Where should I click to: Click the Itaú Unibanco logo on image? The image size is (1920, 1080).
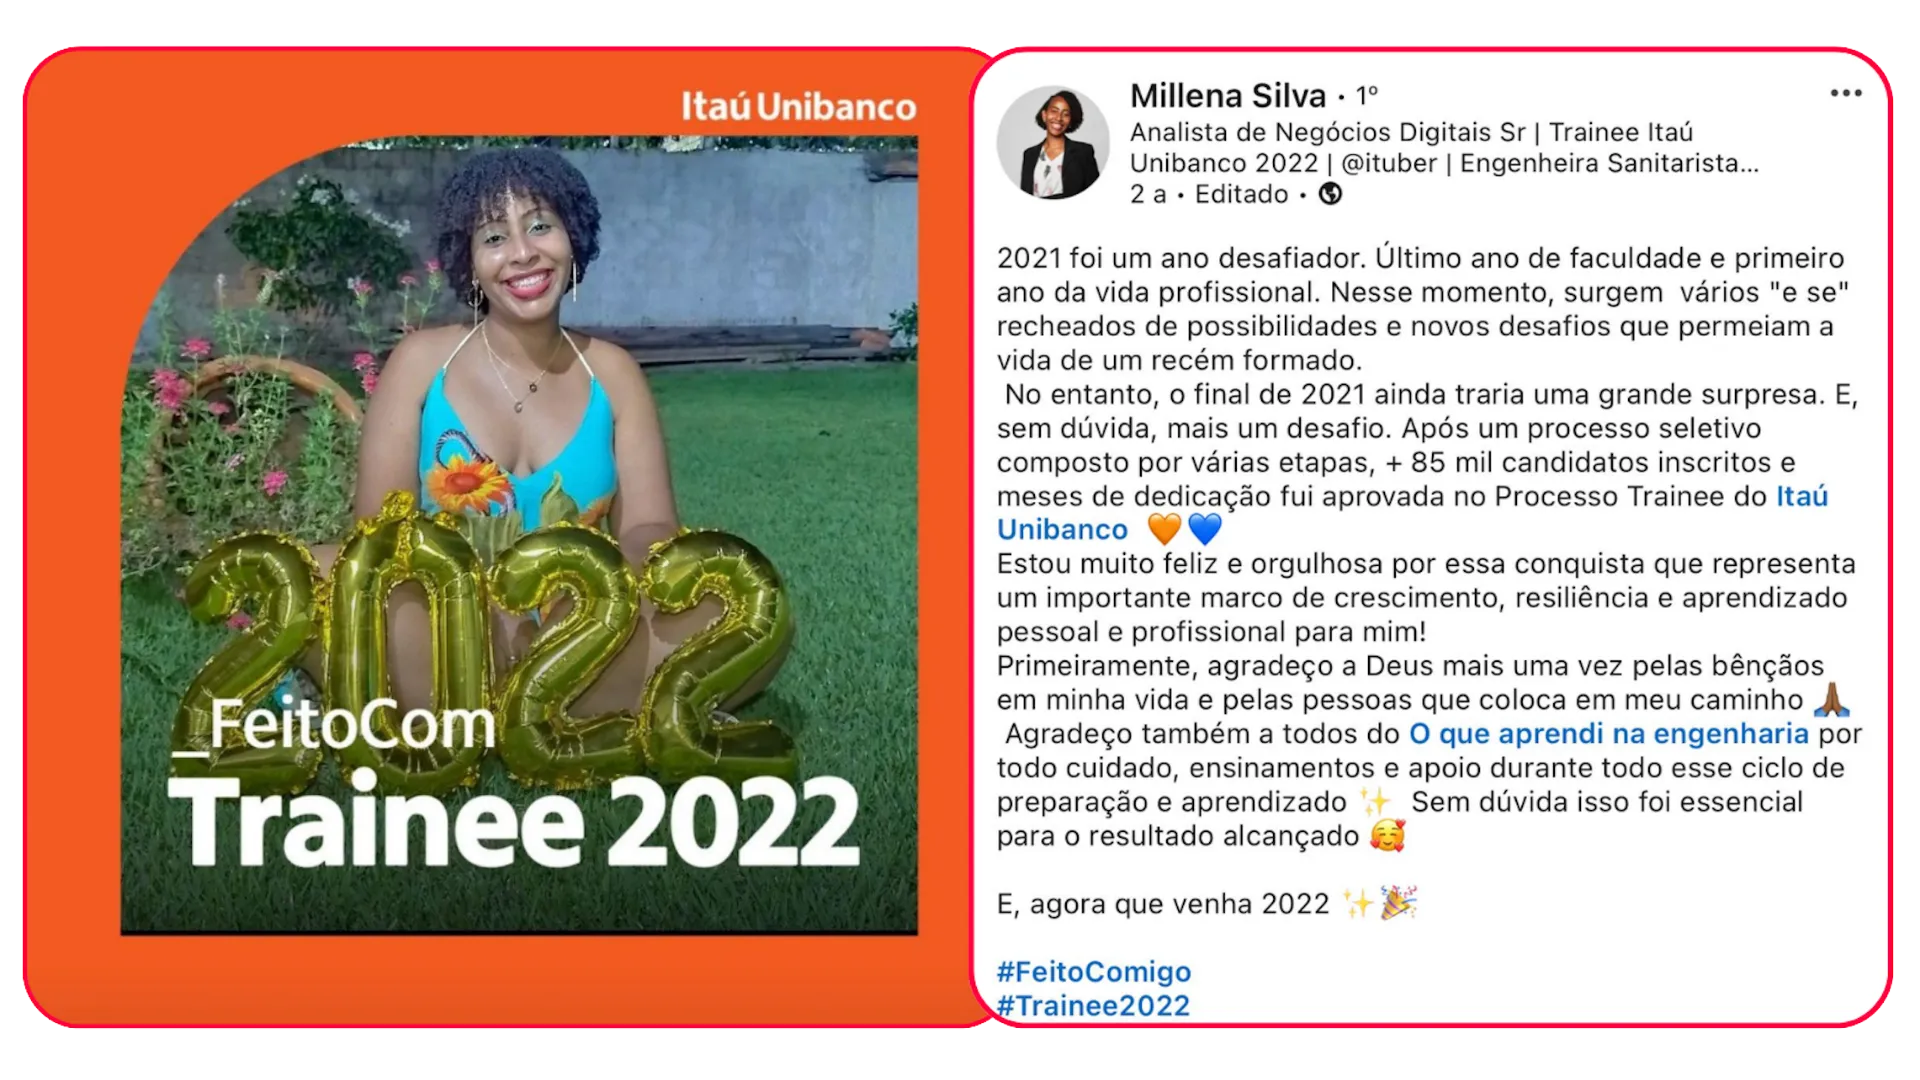pyautogui.click(x=799, y=106)
